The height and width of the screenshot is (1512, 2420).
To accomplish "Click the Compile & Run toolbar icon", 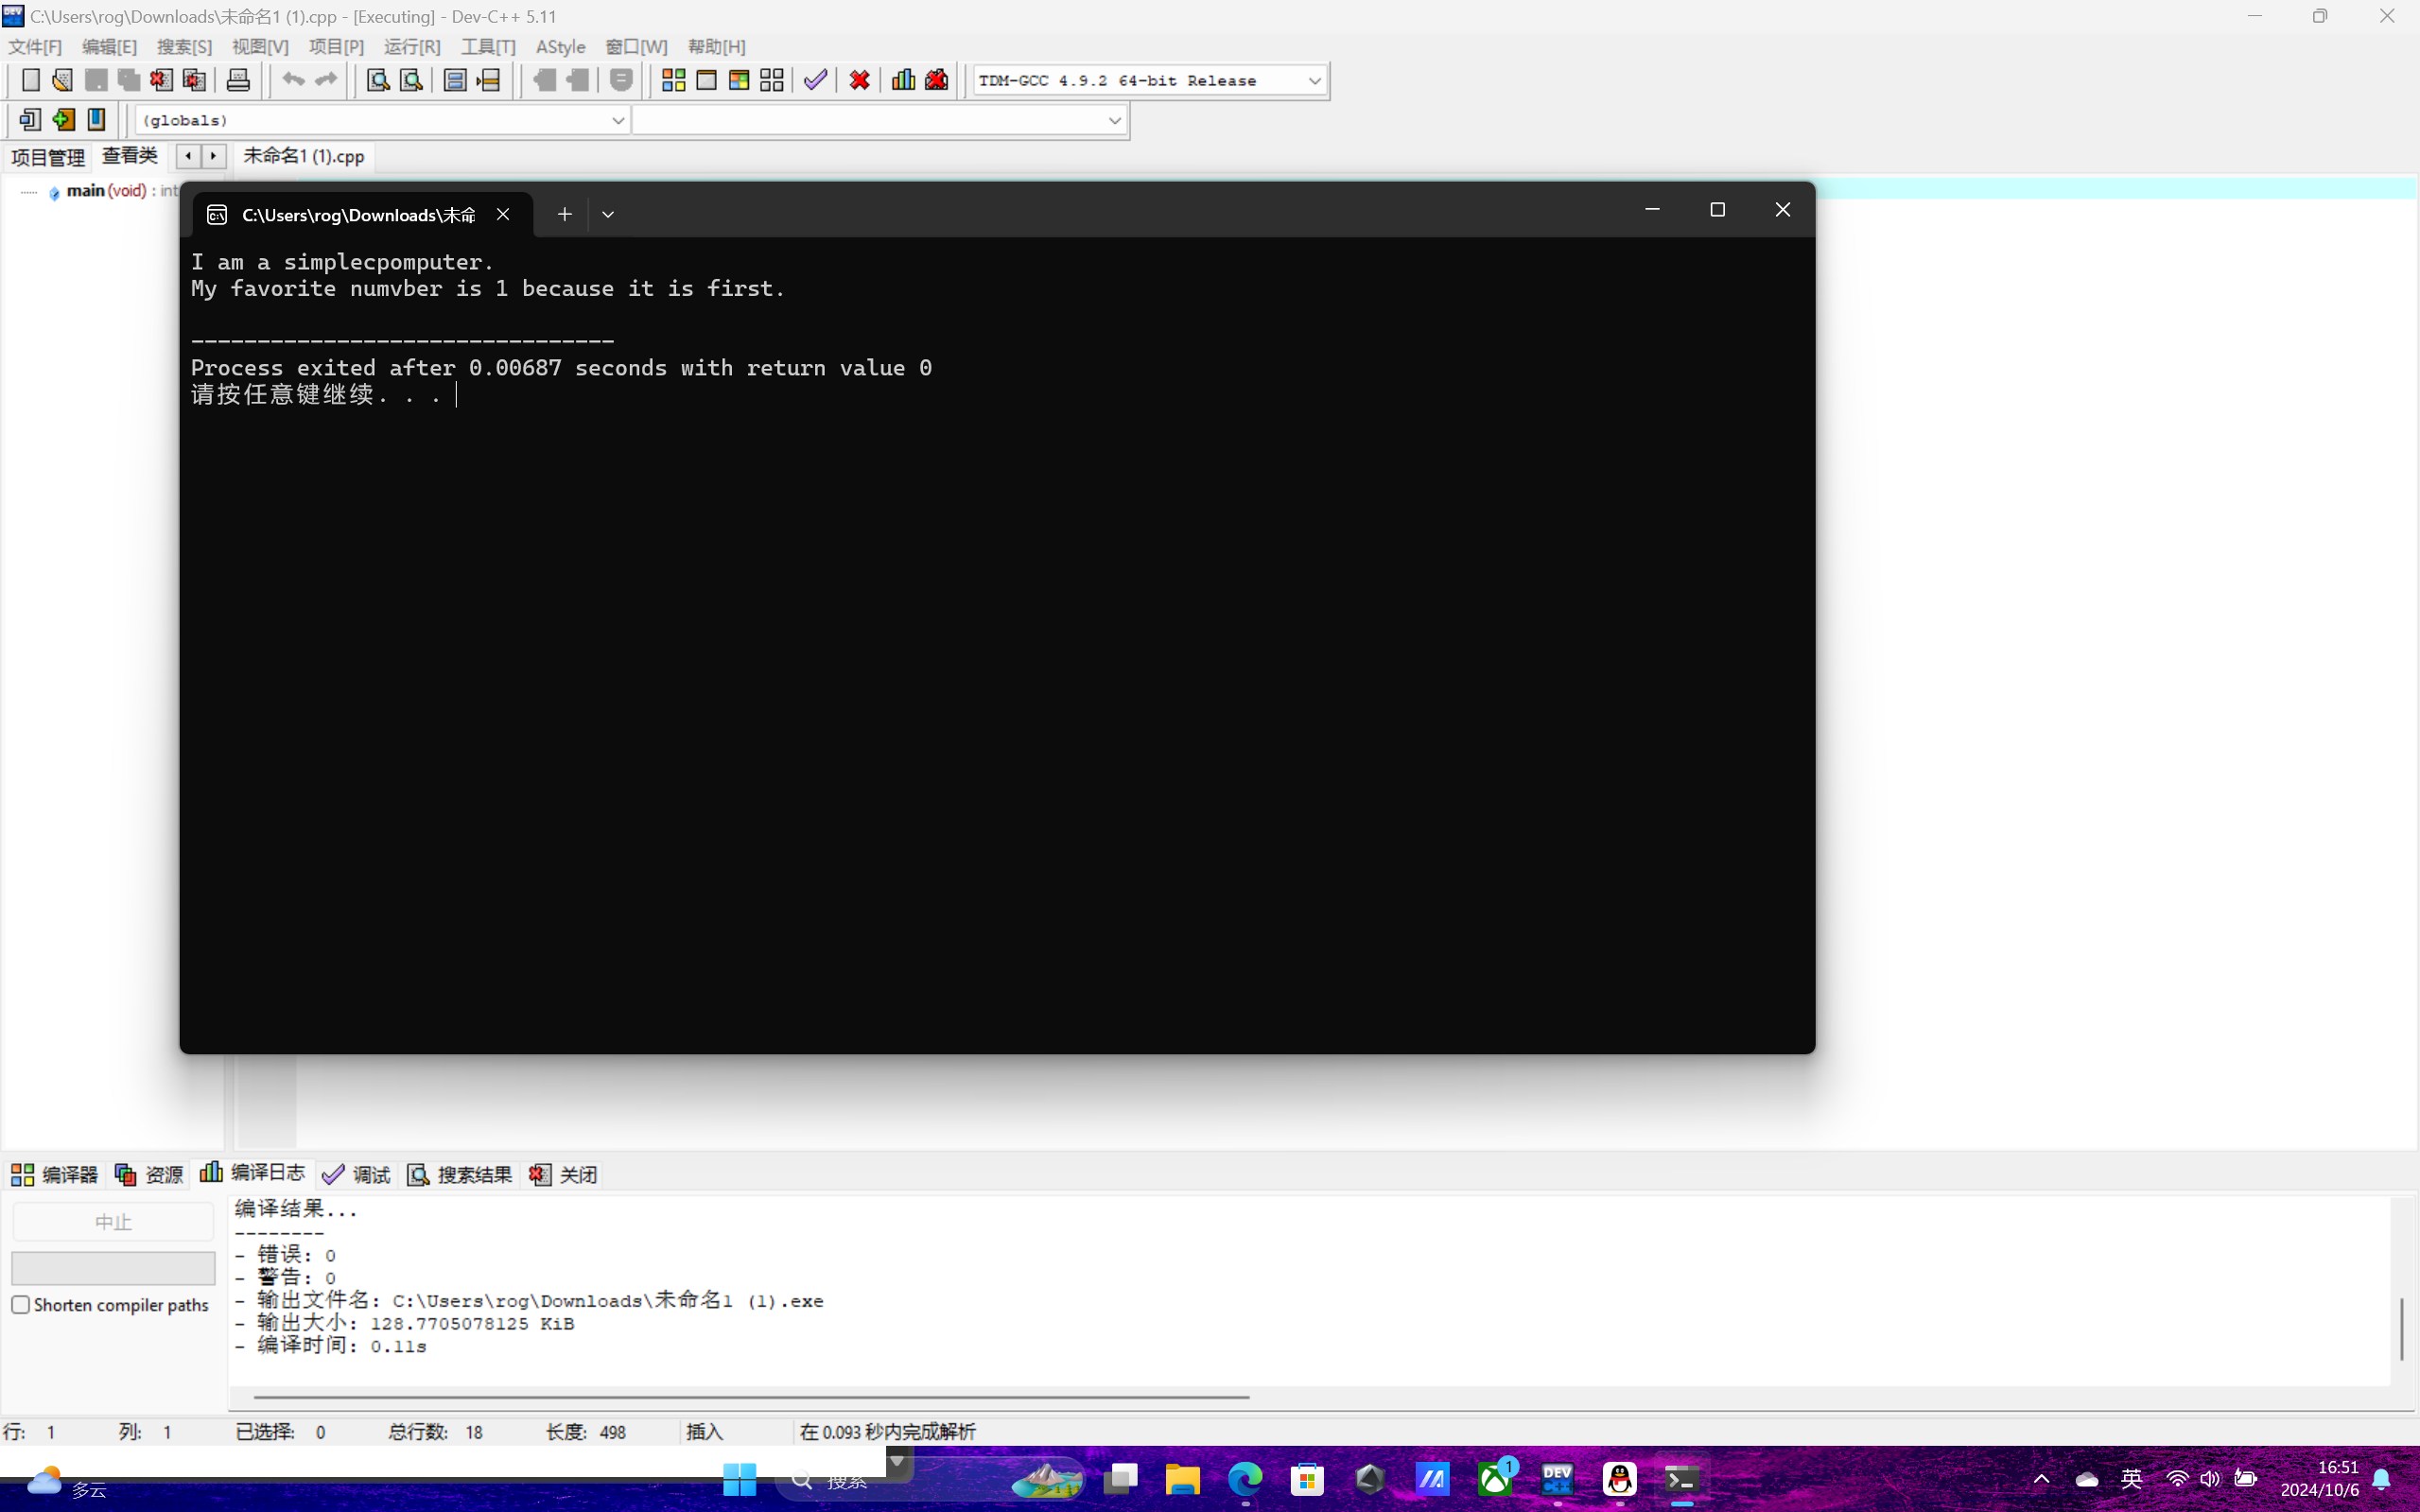I will click(x=739, y=80).
